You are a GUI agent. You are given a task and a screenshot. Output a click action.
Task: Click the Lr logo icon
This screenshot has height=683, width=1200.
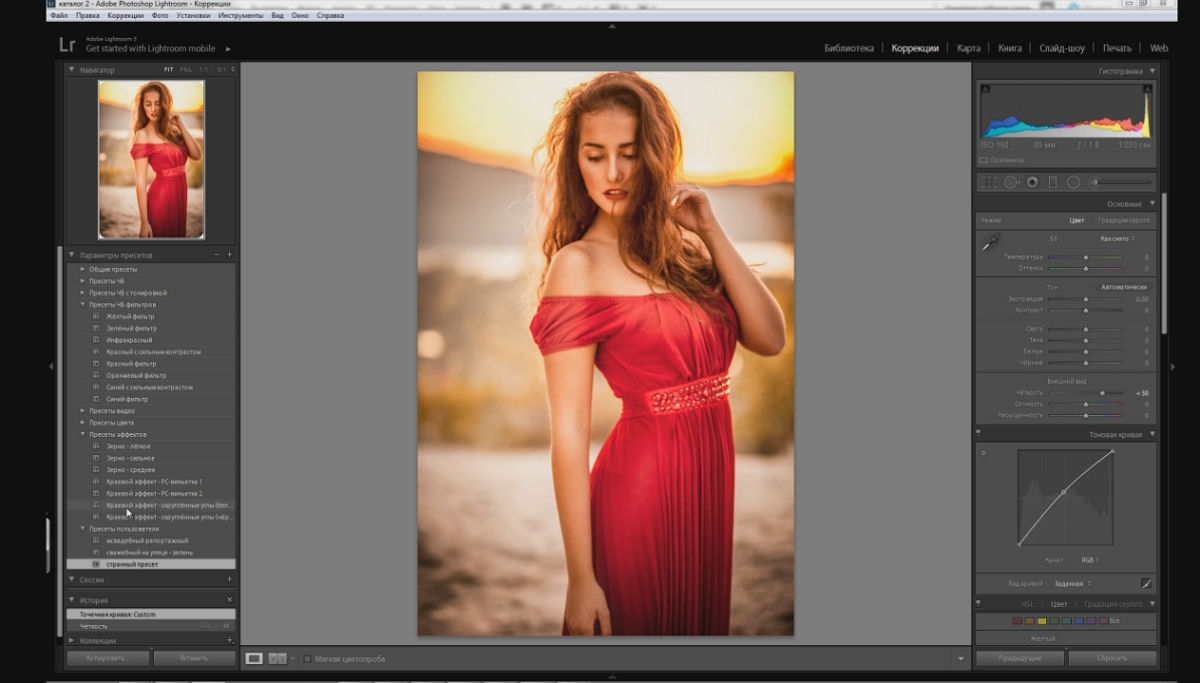(x=66, y=44)
